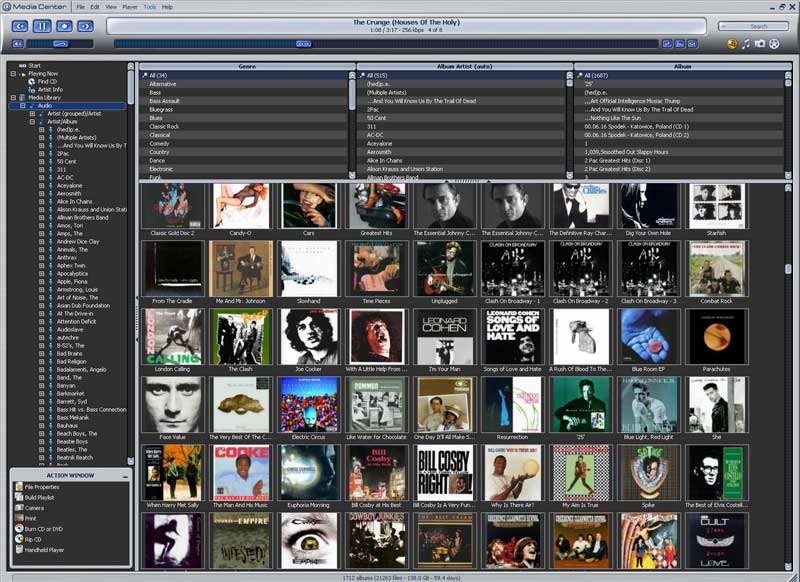Open the View menu
The height and width of the screenshot is (582, 800).
pos(111,7)
